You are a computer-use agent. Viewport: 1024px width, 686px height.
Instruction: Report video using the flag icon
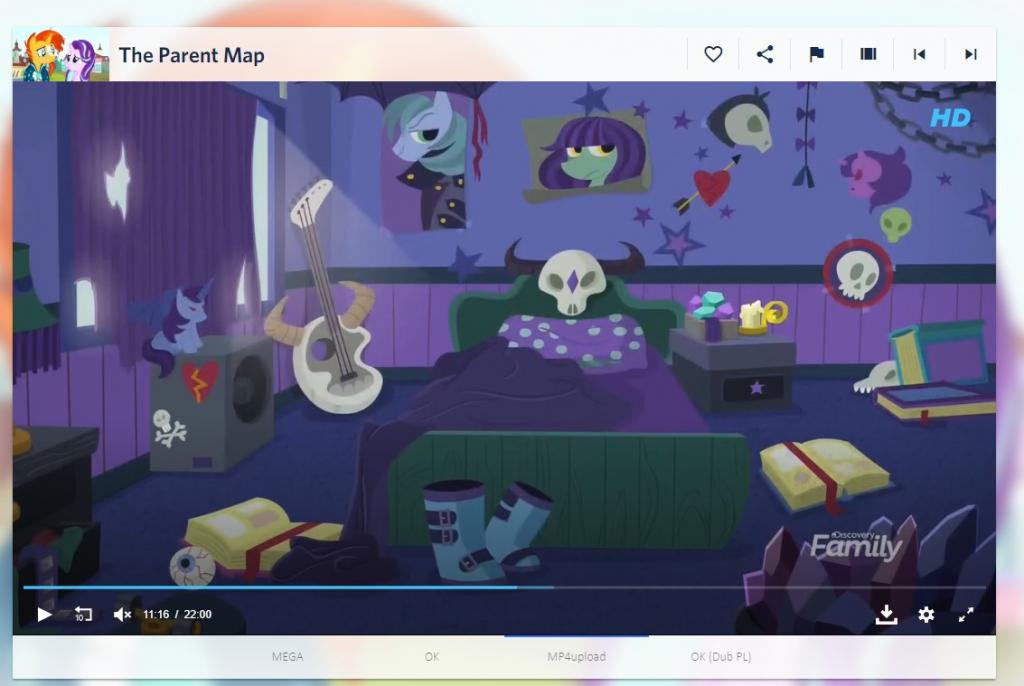click(x=817, y=54)
